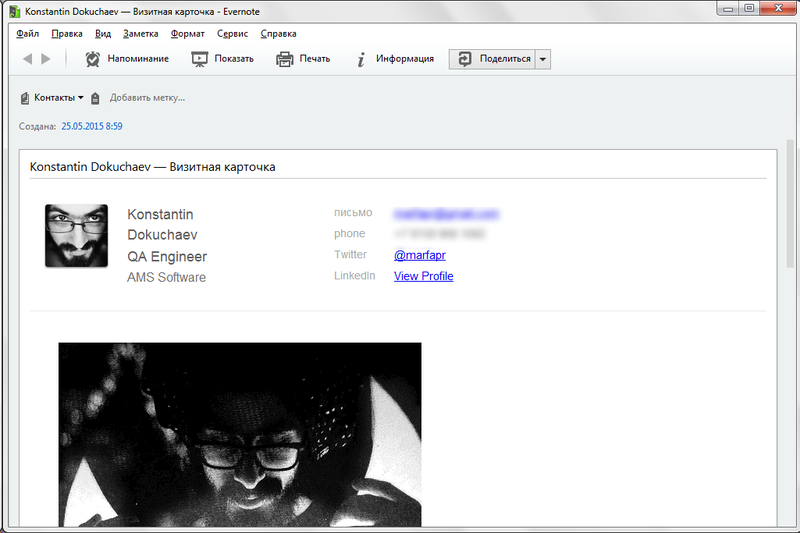
Task: Click the Поделиться share button
Action: [492, 59]
